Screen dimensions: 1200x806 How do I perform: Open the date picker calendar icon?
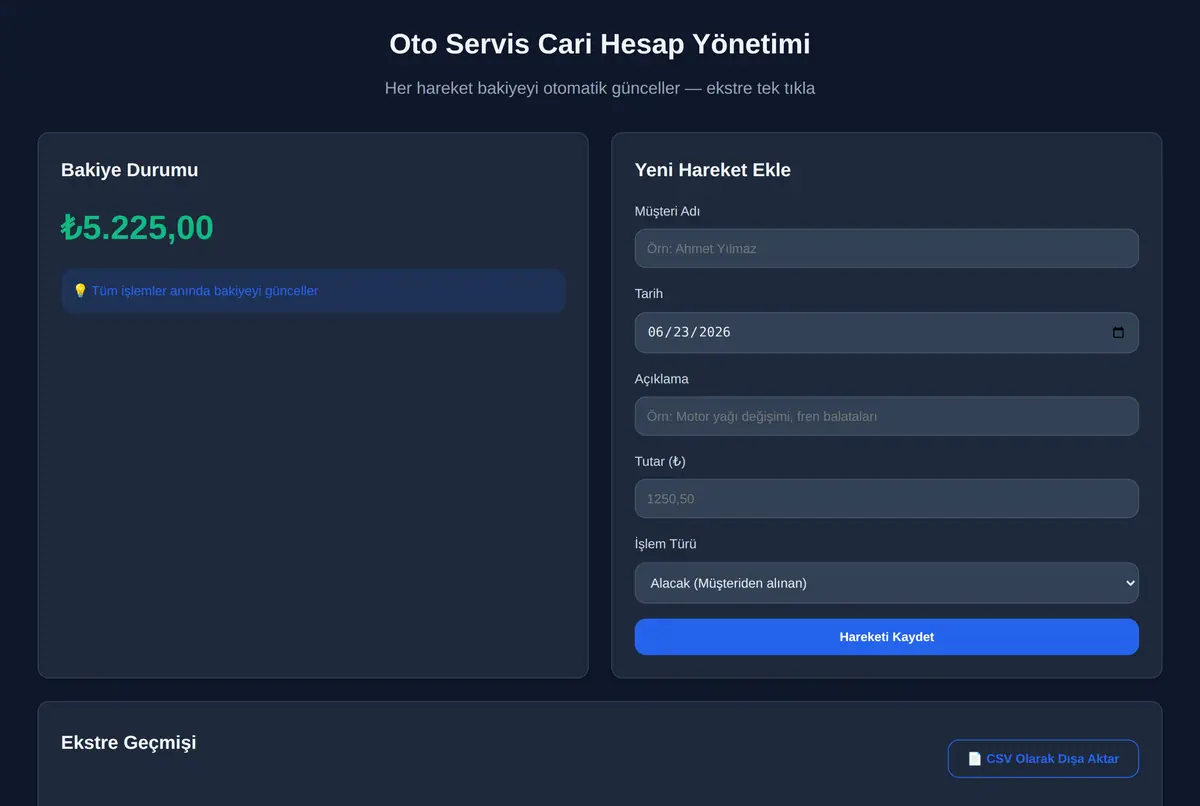[1118, 332]
